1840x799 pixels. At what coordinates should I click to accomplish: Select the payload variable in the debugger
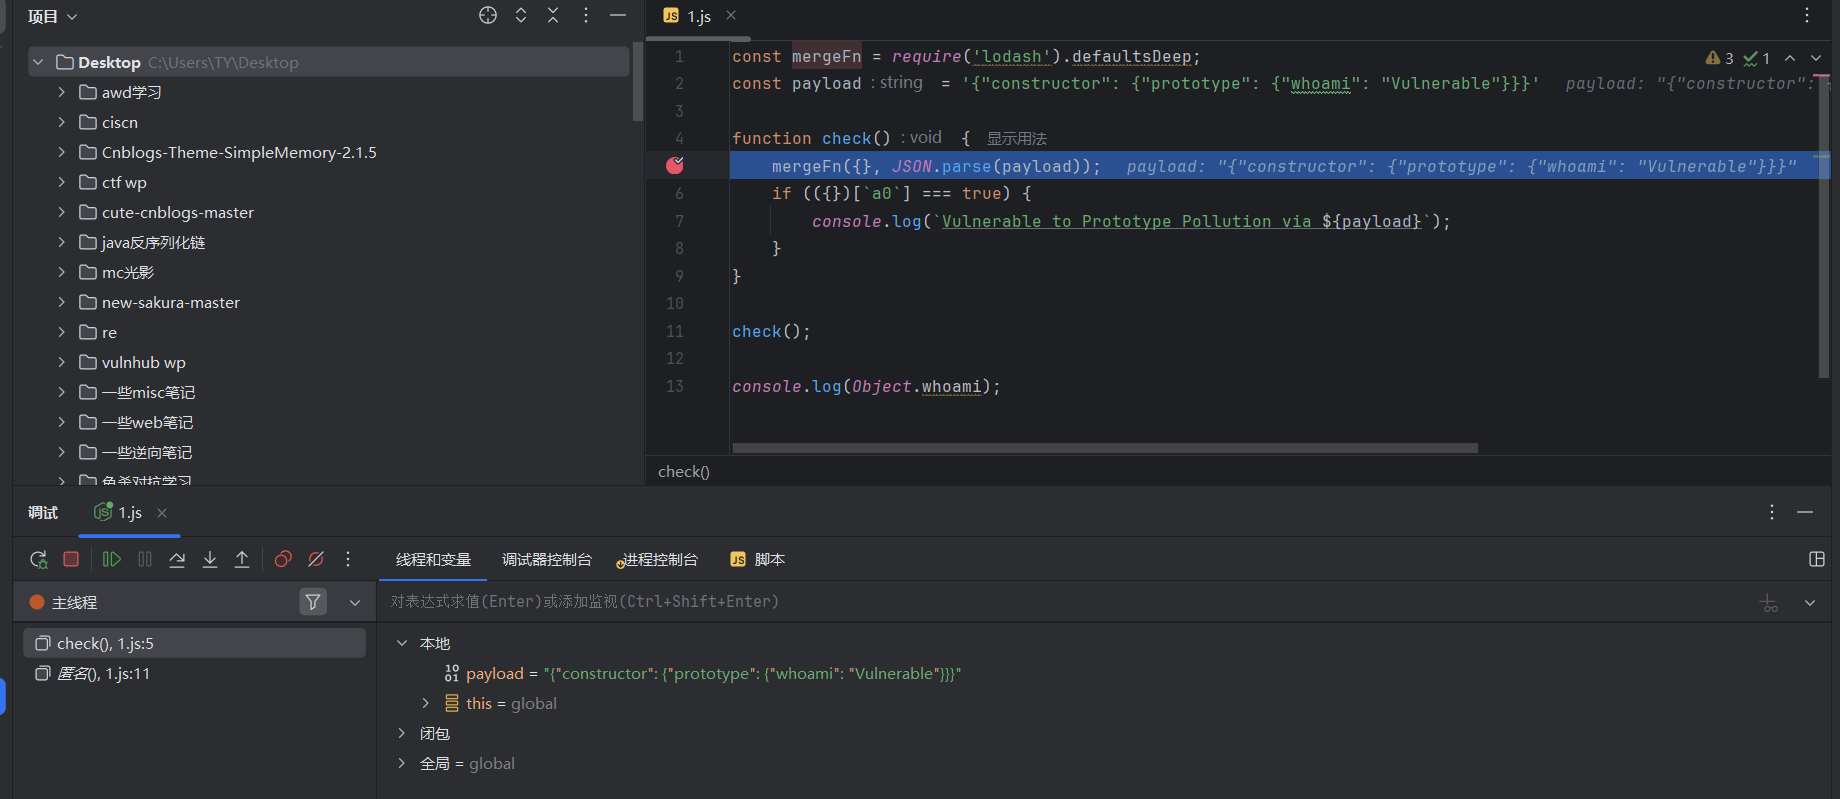tap(702, 673)
